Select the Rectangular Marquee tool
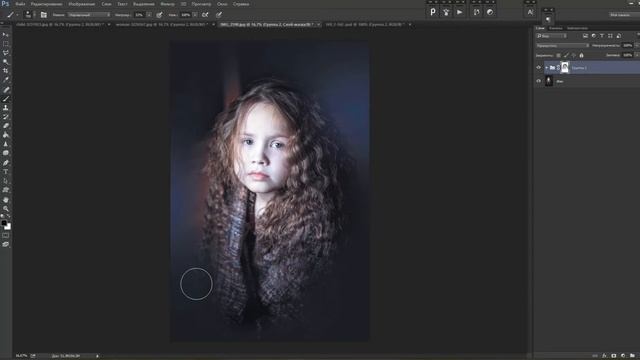 pyautogui.click(x=6, y=44)
